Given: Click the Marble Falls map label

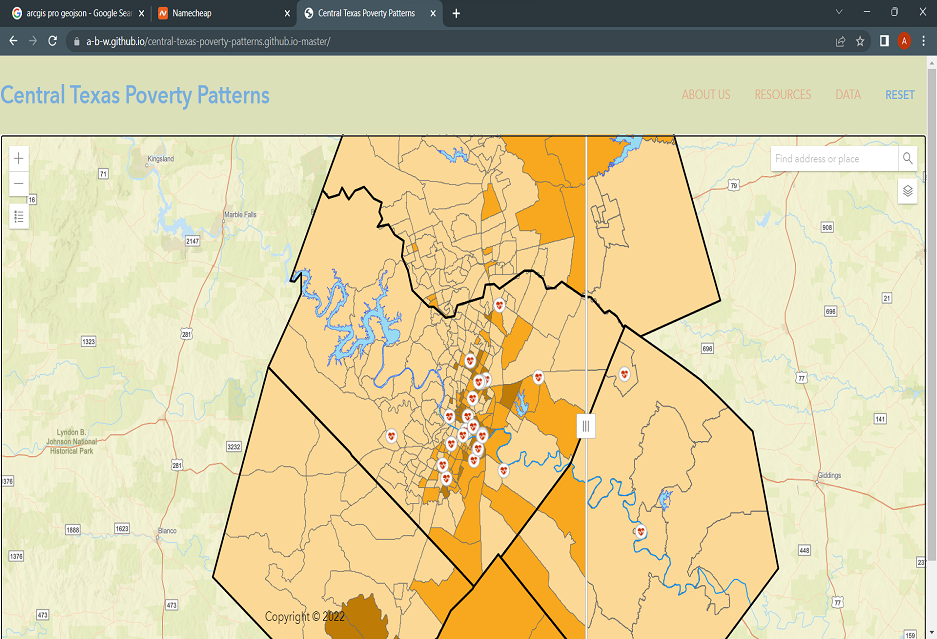Looking at the screenshot, I should [240, 215].
